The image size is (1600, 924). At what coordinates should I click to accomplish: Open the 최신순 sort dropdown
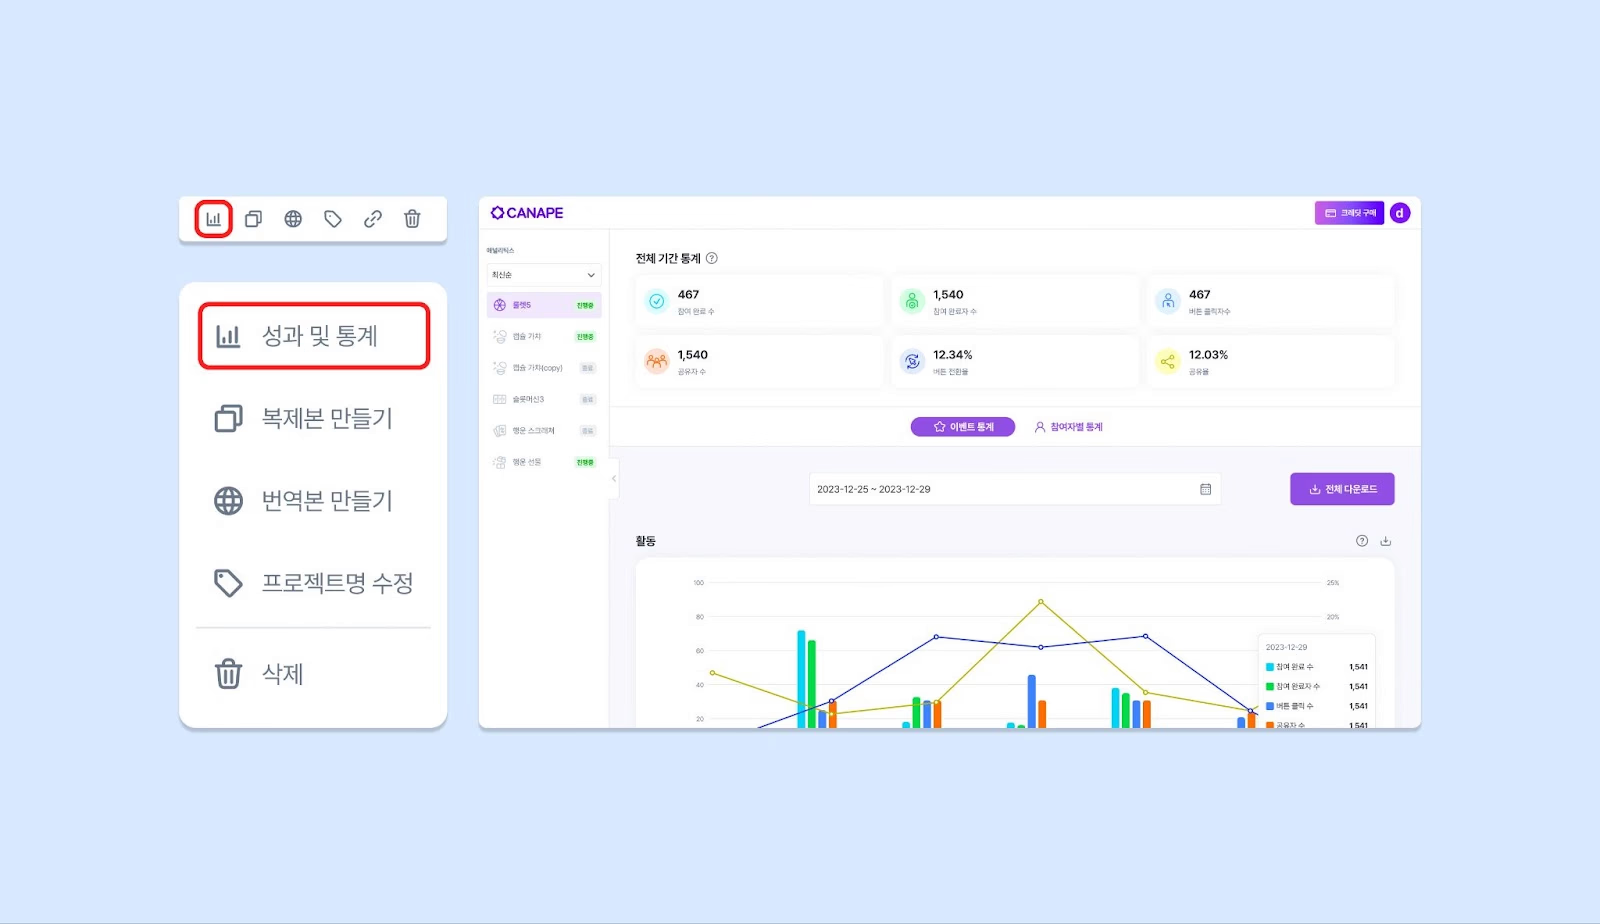coord(544,275)
